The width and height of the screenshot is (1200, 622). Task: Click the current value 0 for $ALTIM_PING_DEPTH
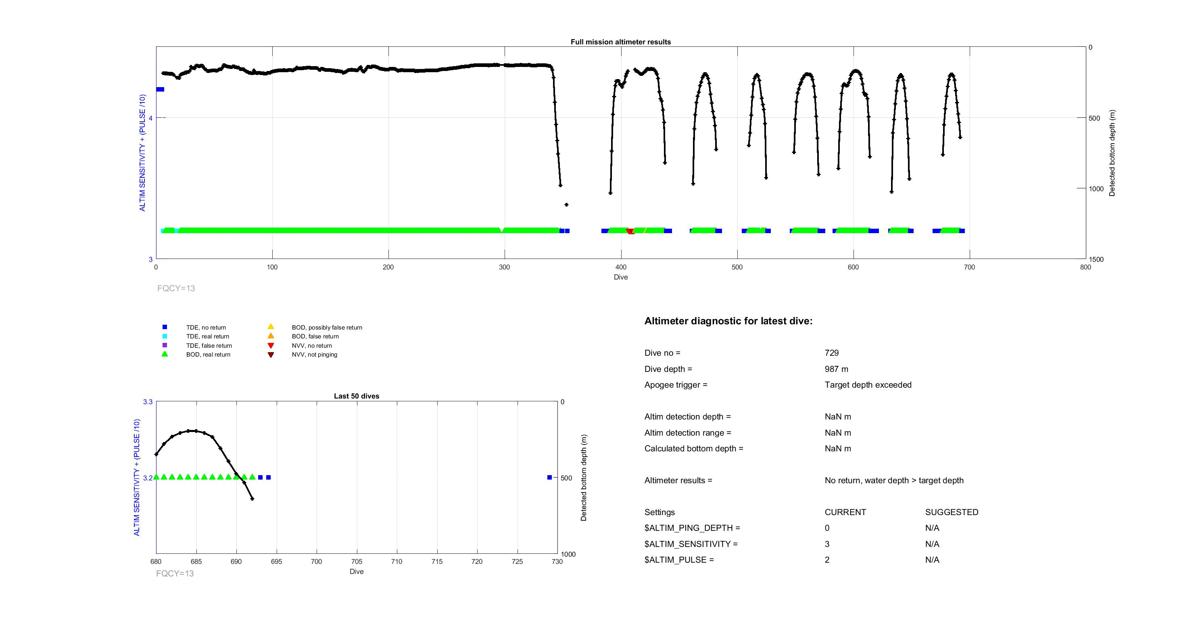coord(827,528)
